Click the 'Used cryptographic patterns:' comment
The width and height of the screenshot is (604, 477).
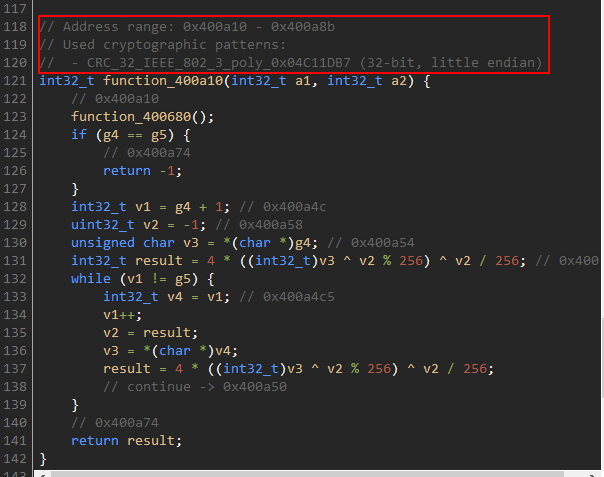(x=162, y=45)
